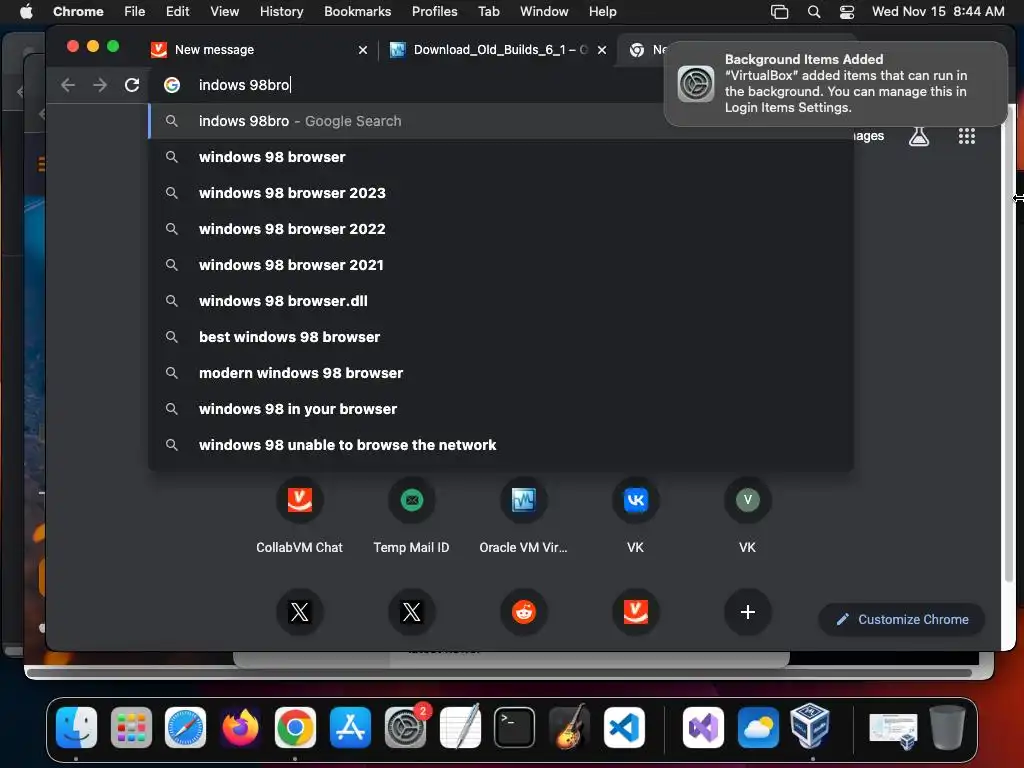Screen dimensions: 1024x768
Task: Launch GarageBand from the Dock
Action: 569,727
